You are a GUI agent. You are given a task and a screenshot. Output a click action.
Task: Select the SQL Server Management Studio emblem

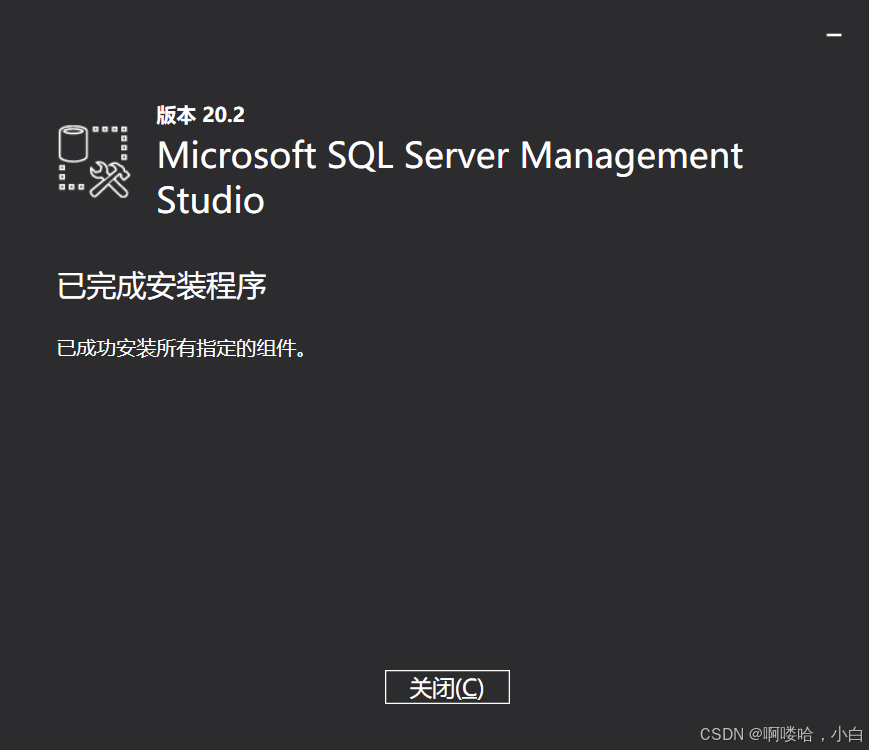pos(93,162)
